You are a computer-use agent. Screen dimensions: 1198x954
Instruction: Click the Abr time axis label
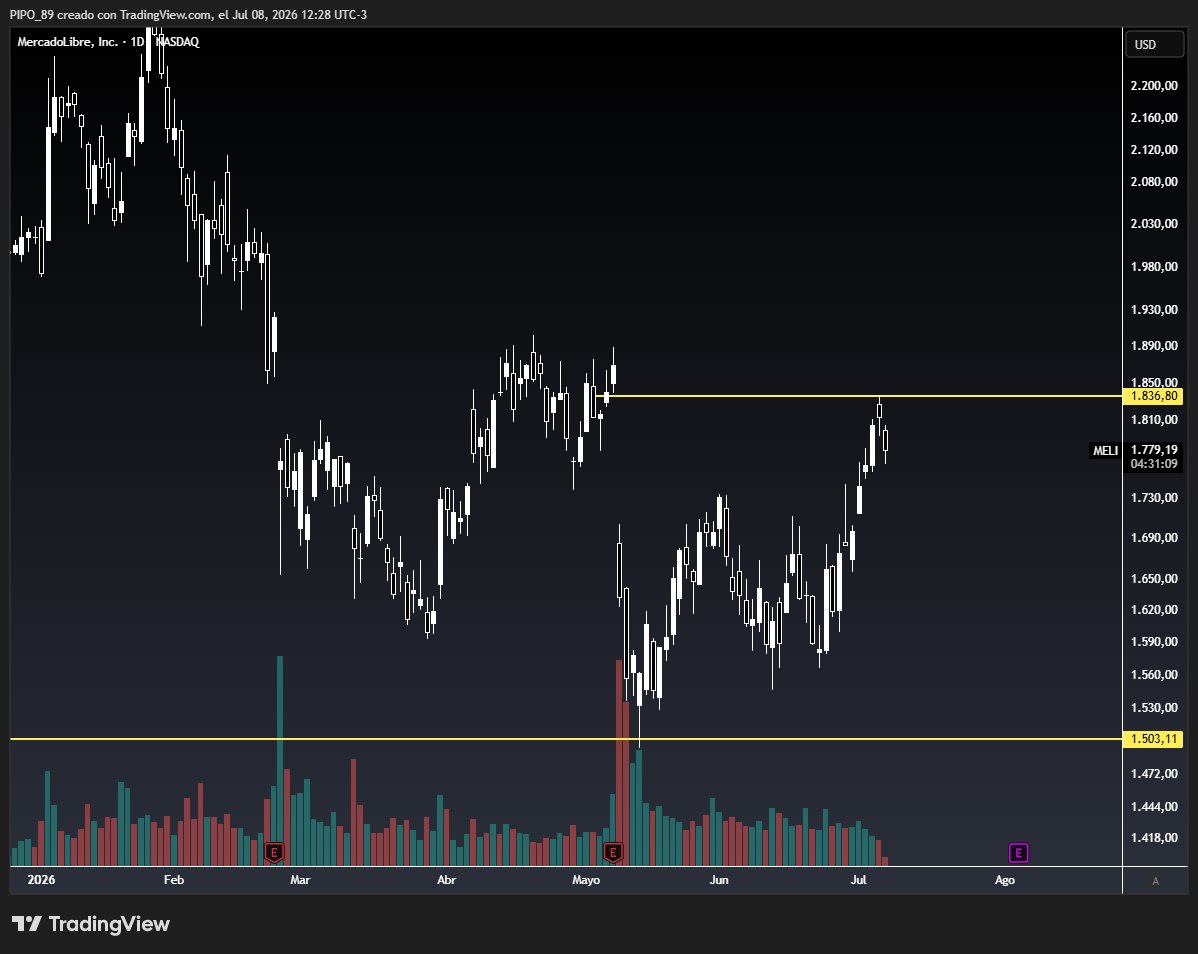click(x=446, y=880)
